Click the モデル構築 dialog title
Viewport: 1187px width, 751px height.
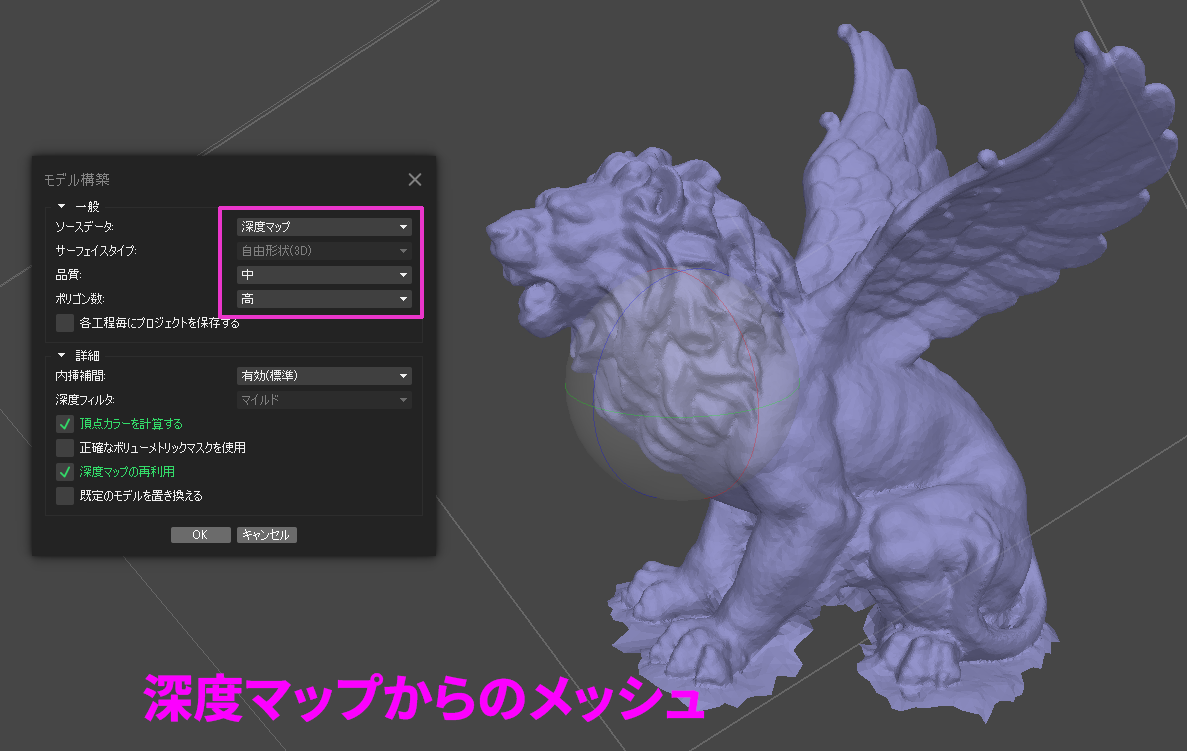(x=76, y=179)
